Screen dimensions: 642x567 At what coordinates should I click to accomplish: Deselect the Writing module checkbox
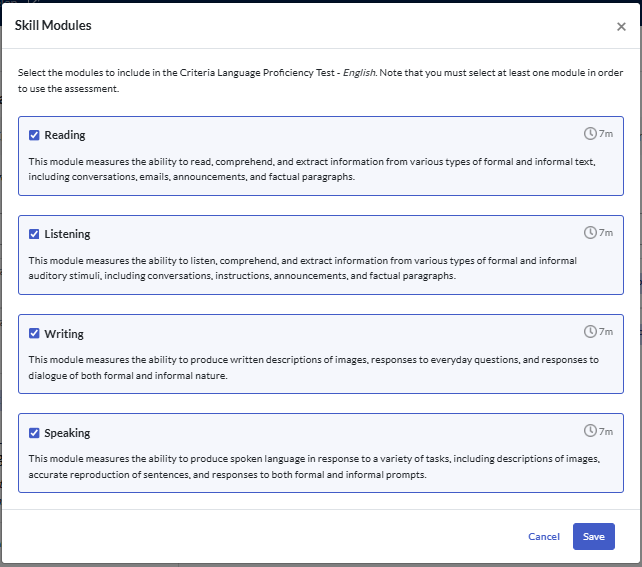coord(34,334)
